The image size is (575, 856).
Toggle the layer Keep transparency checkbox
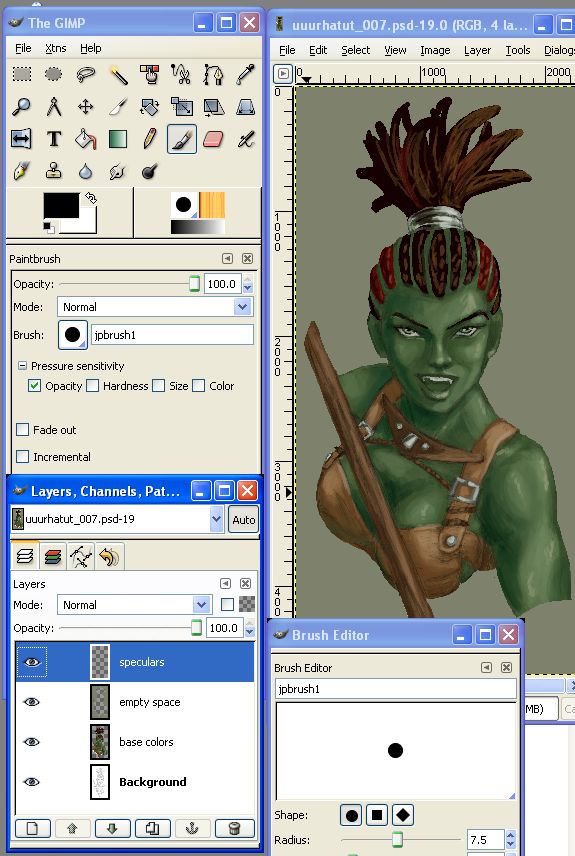click(227, 604)
